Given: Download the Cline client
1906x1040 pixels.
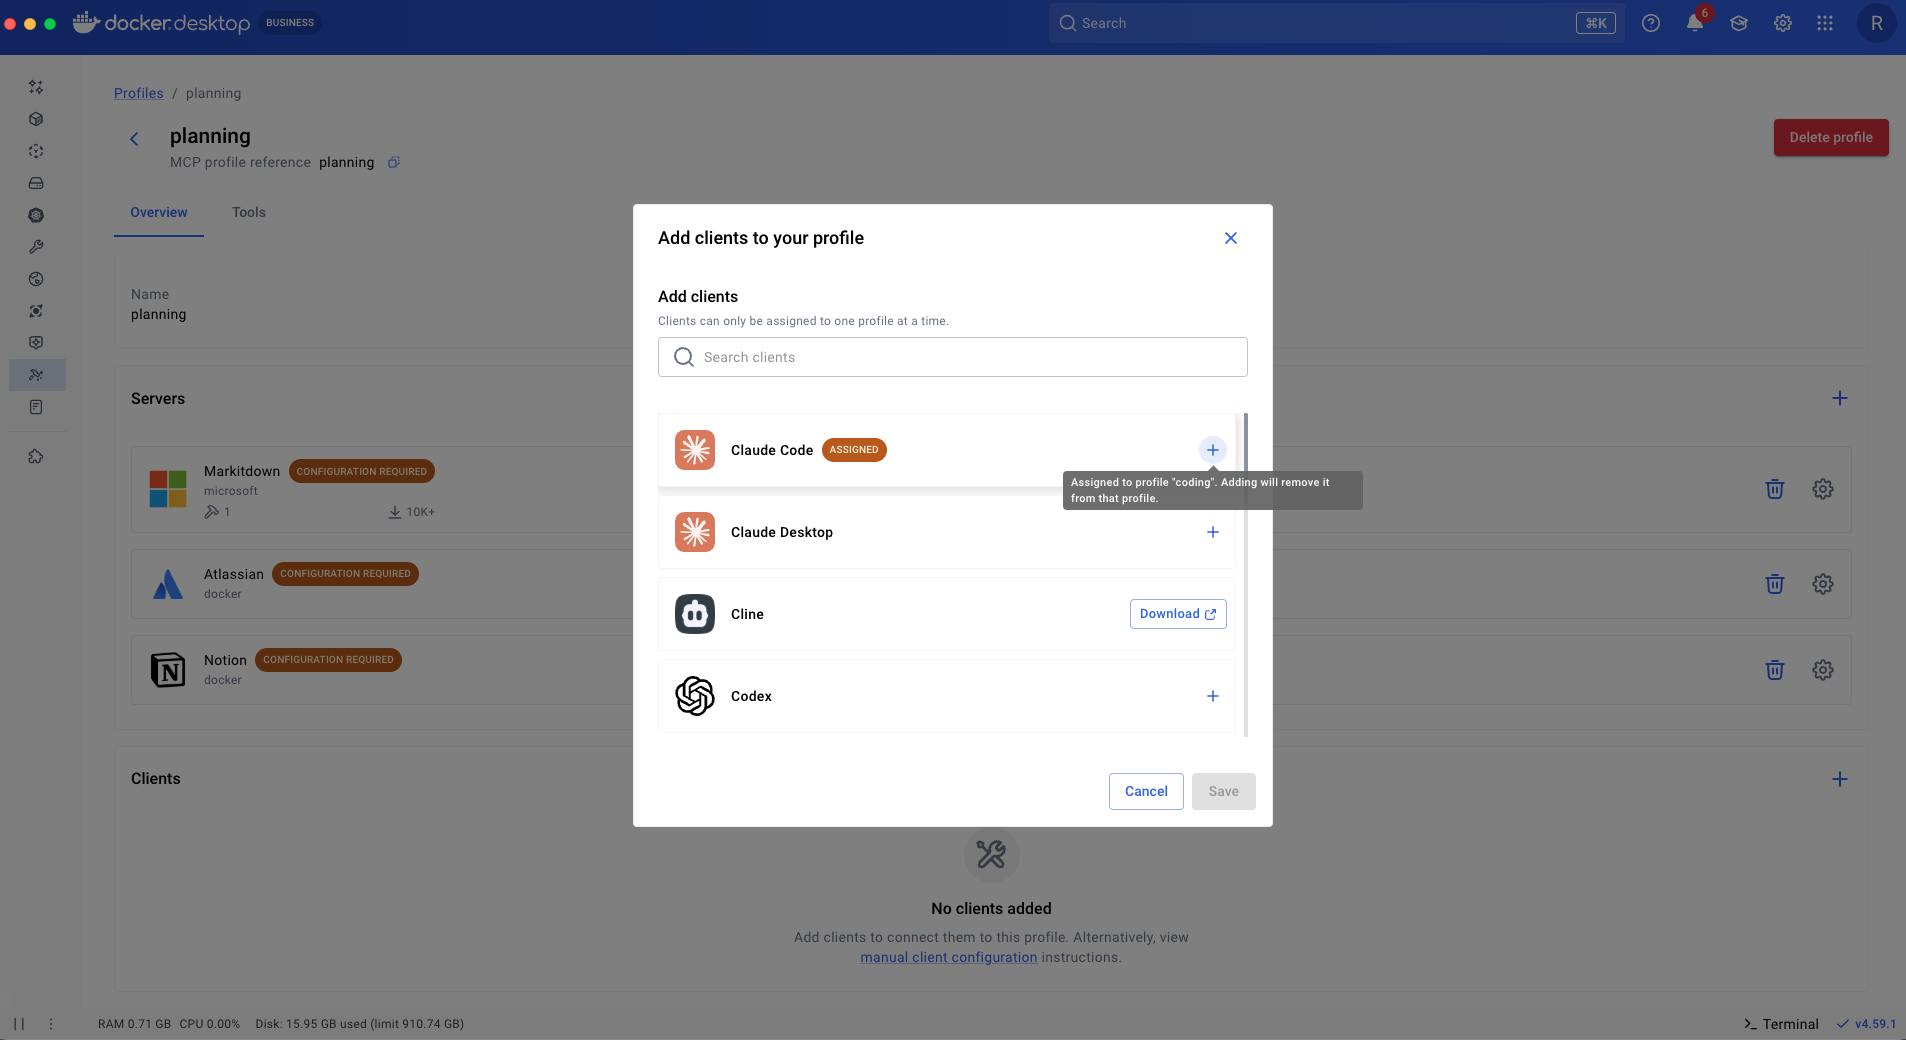Looking at the screenshot, I should tap(1178, 614).
